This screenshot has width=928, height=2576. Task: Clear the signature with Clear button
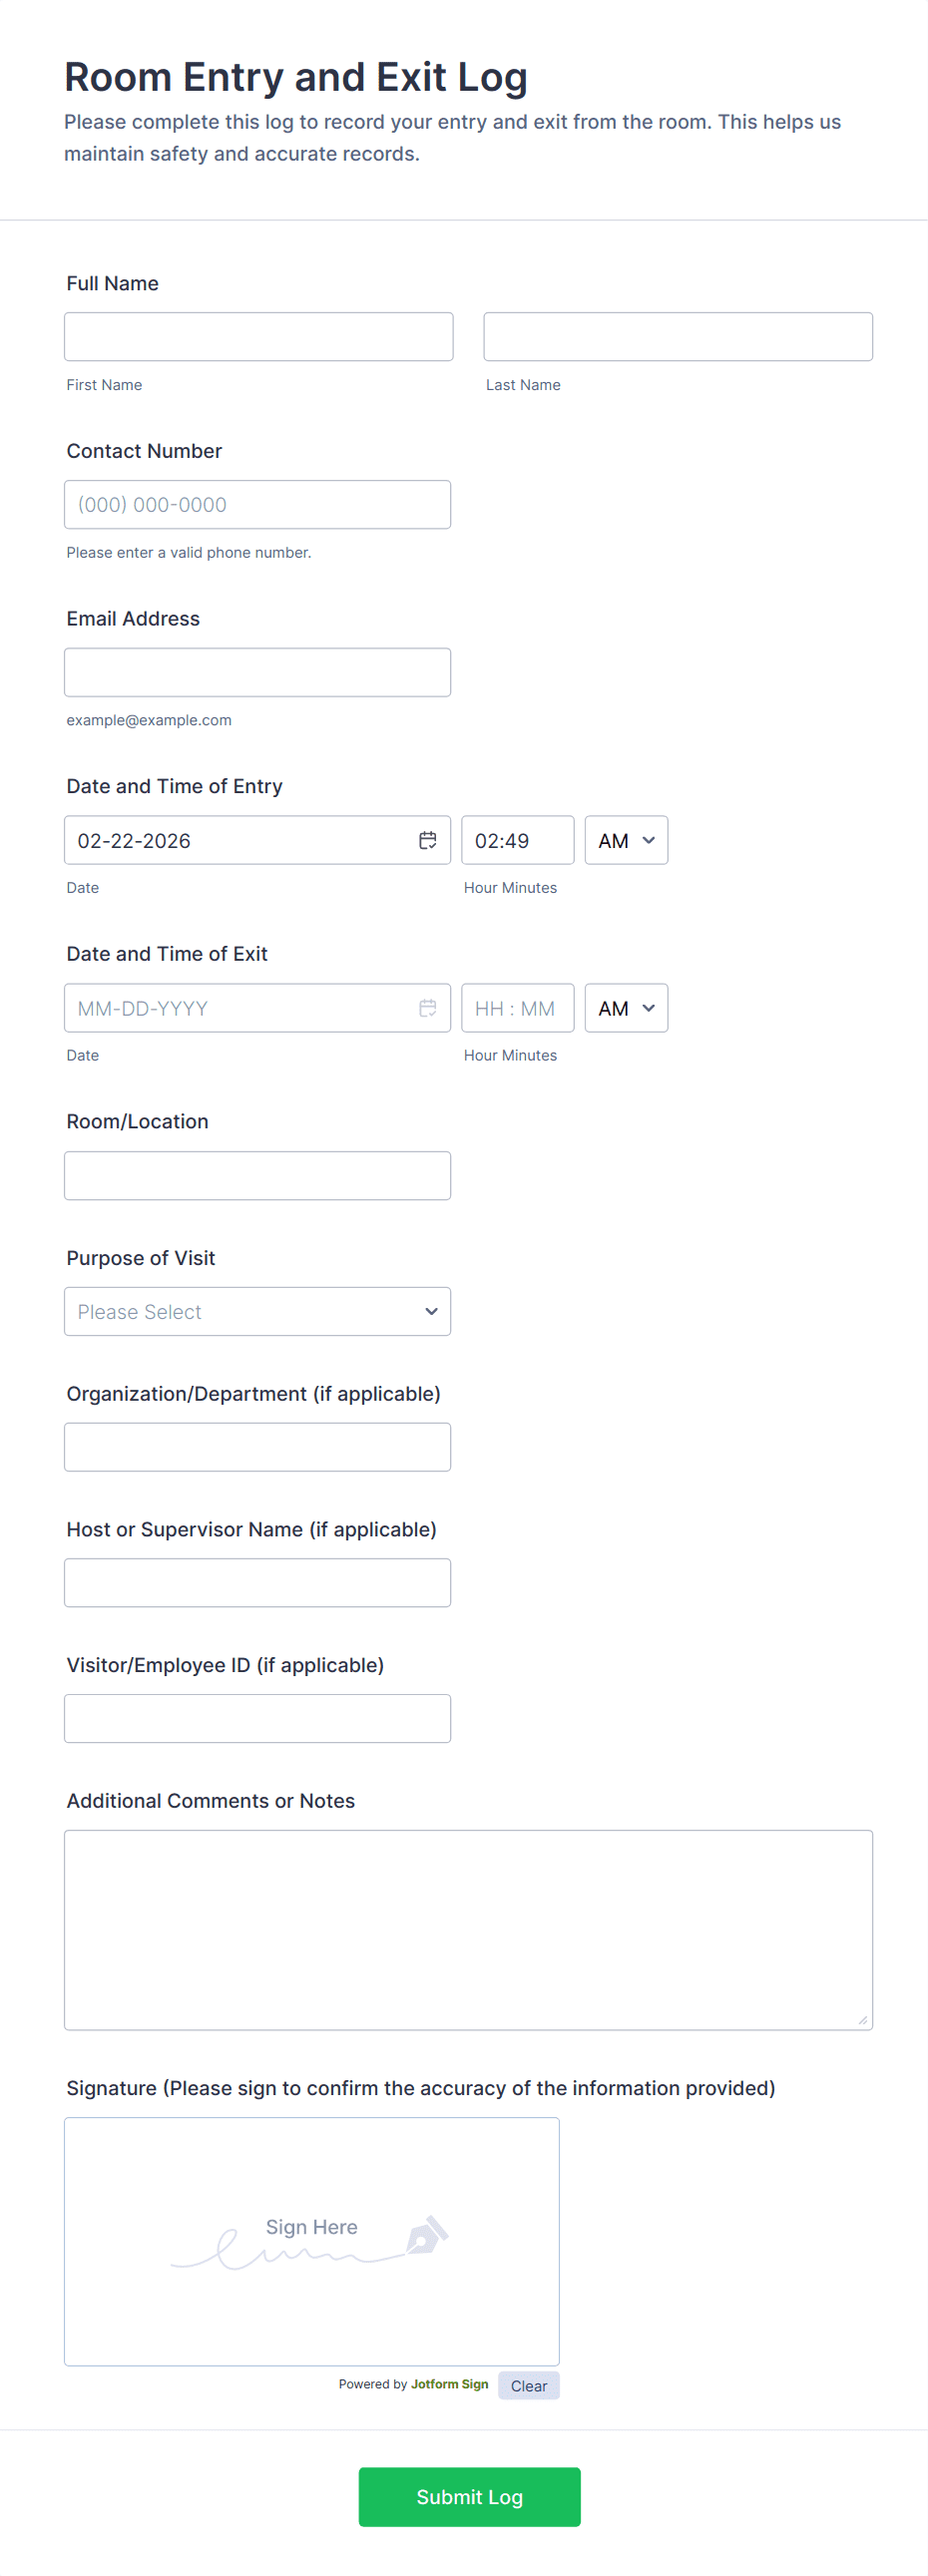coord(528,2385)
